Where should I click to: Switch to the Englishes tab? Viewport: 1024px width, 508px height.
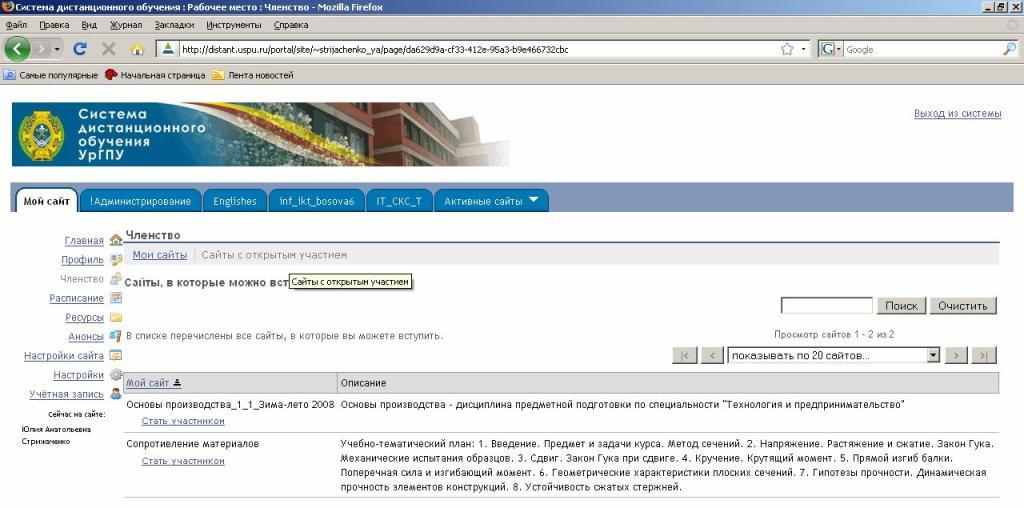tap(235, 201)
